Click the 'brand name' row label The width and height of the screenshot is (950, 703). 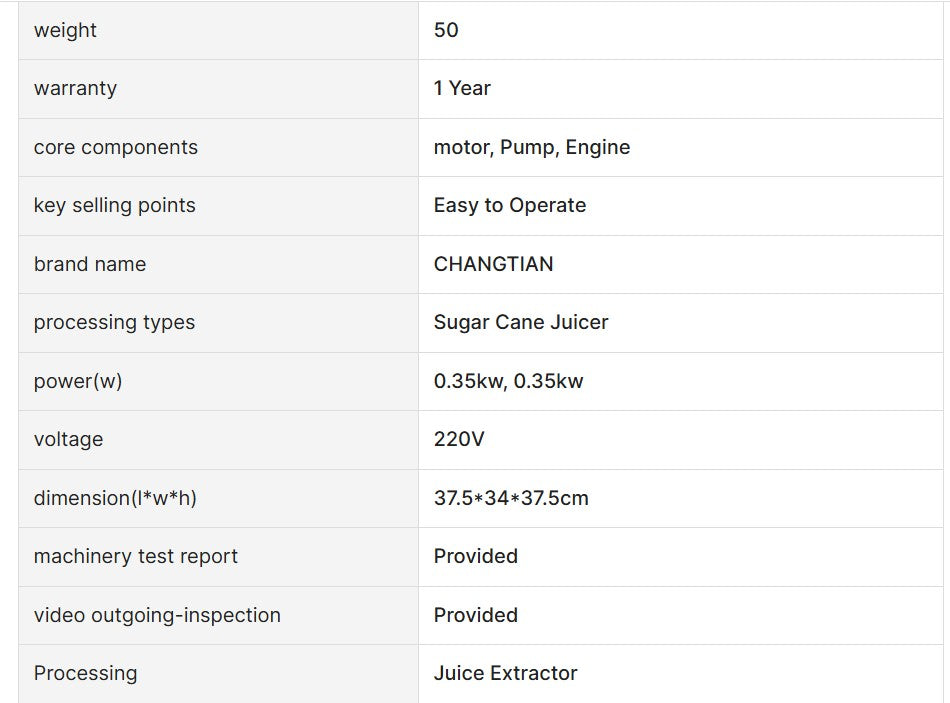click(x=90, y=264)
